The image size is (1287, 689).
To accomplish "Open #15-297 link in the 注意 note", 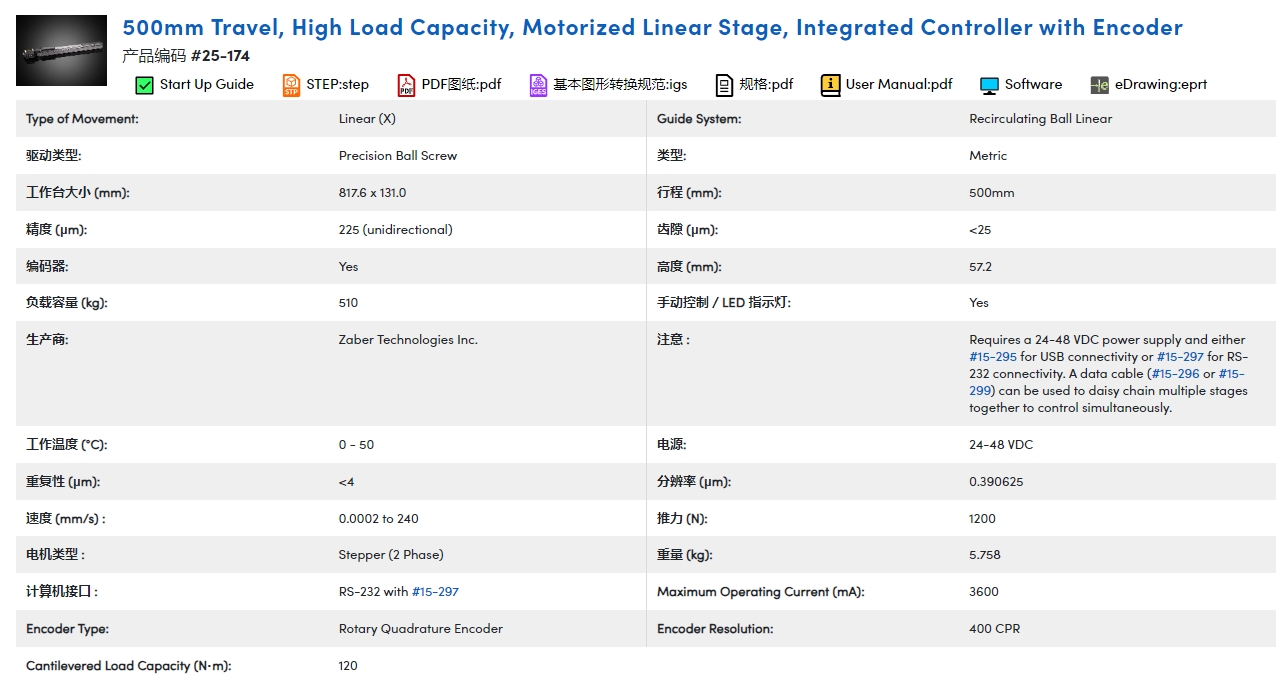I will (x=1179, y=357).
